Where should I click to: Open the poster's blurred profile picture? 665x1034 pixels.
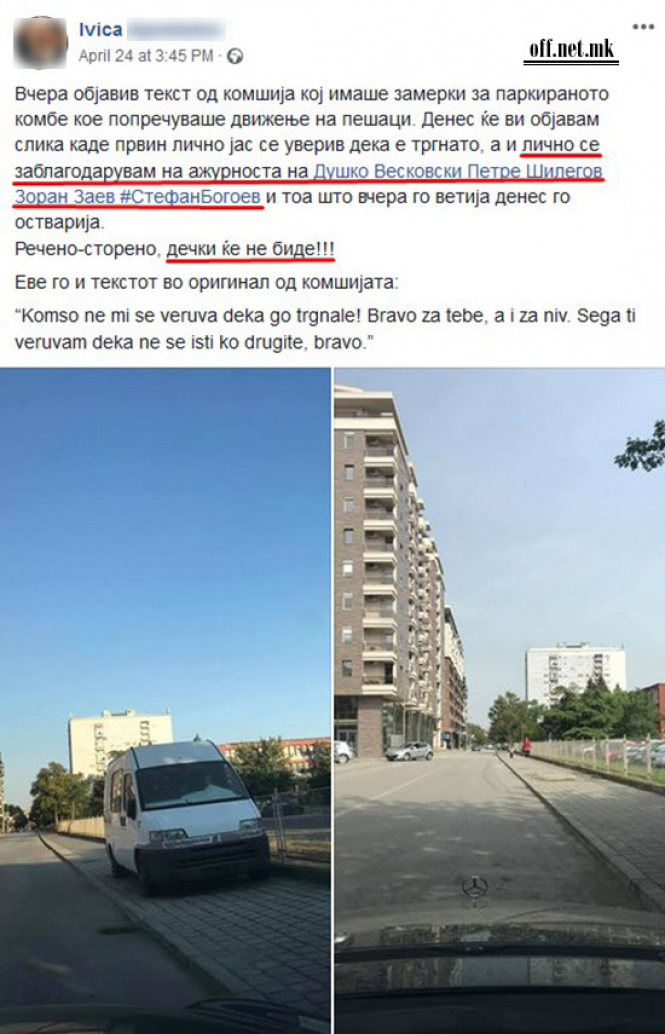coord(40,42)
